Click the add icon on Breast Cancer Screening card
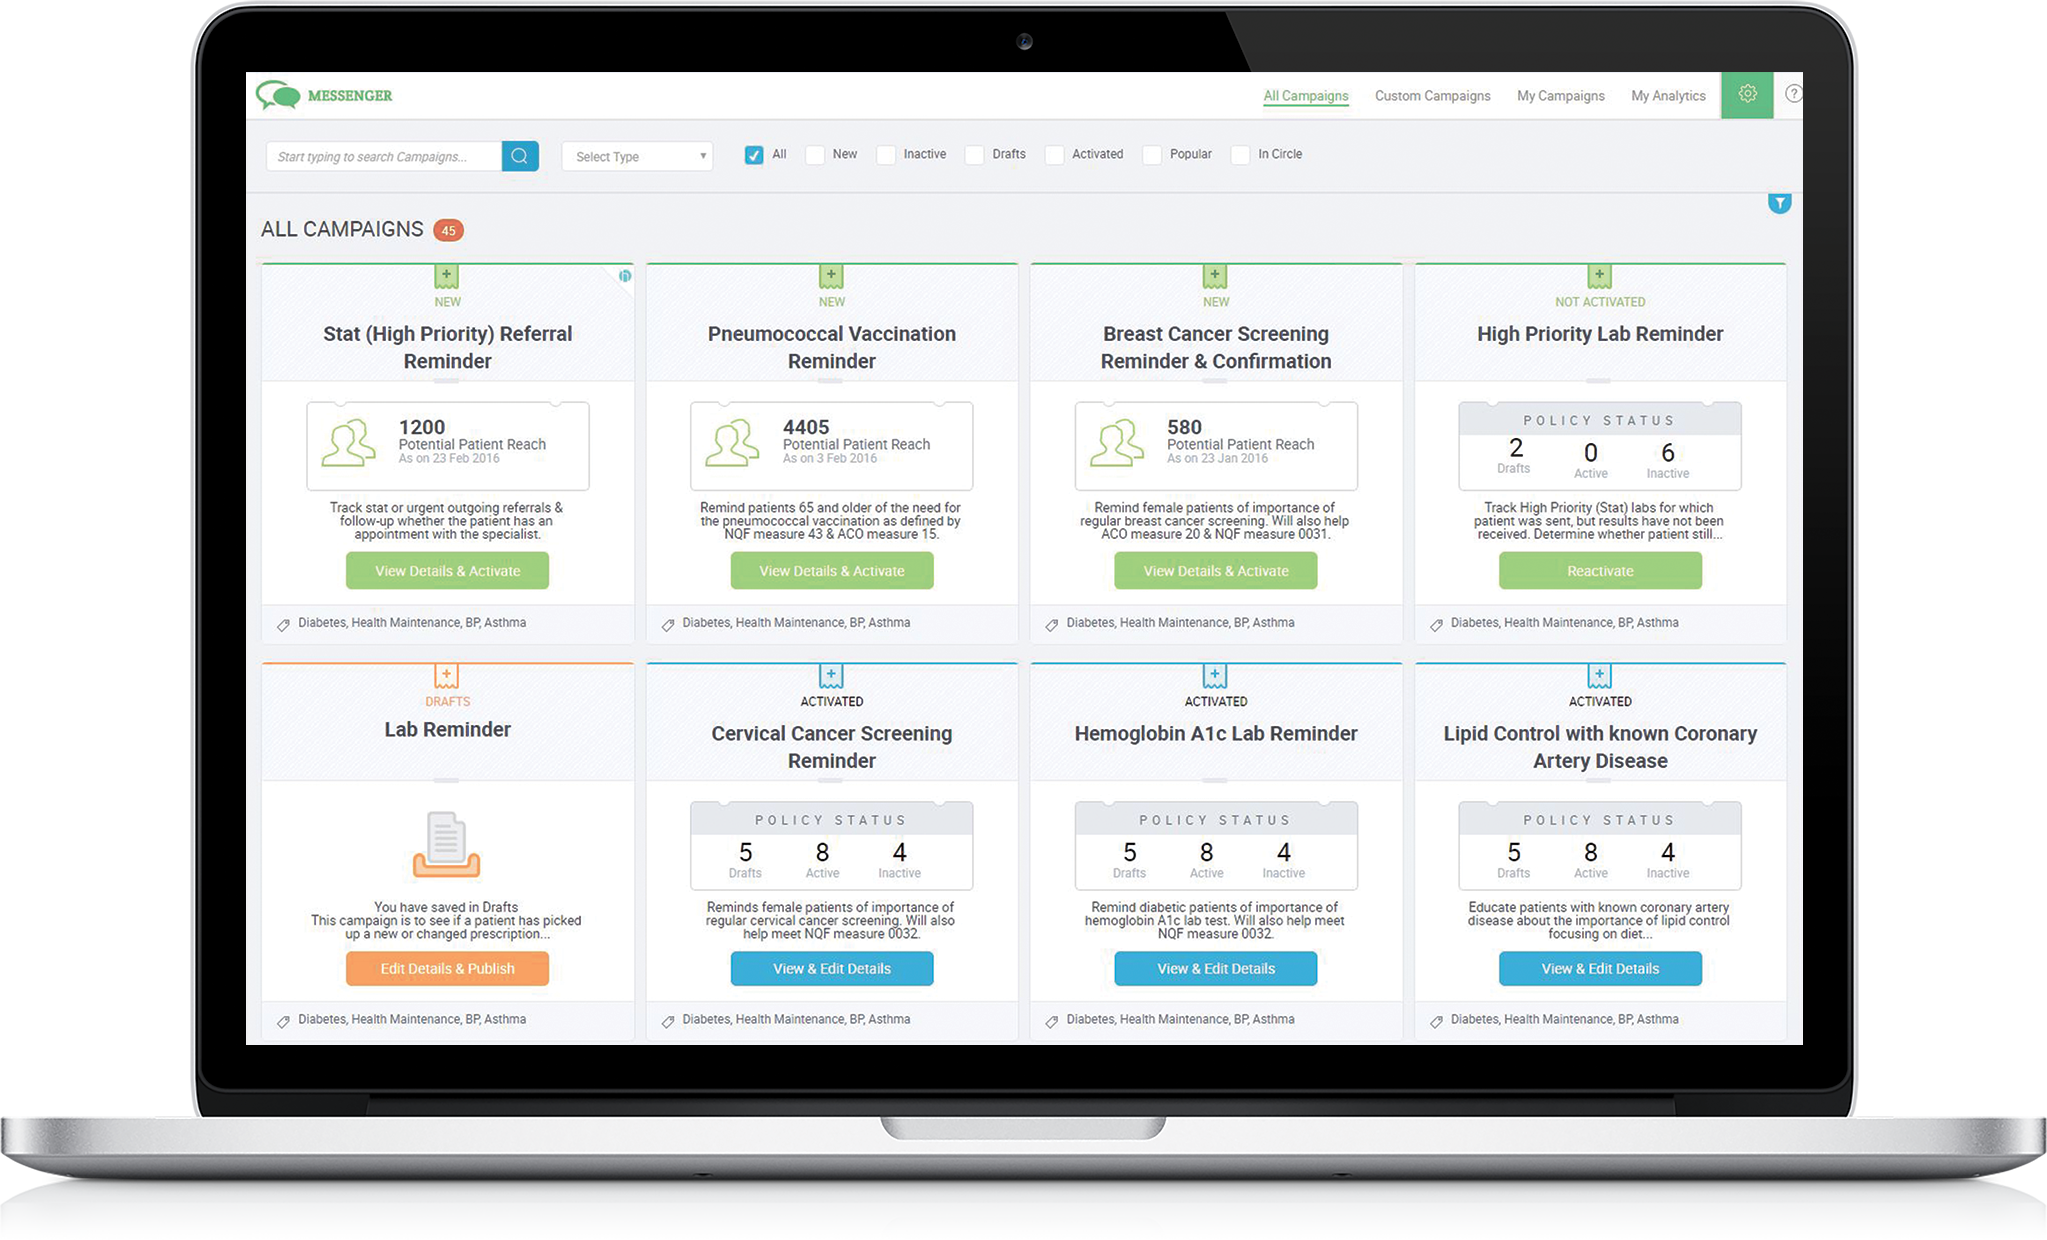Viewport: 2047px width, 1240px height. [x=1214, y=276]
